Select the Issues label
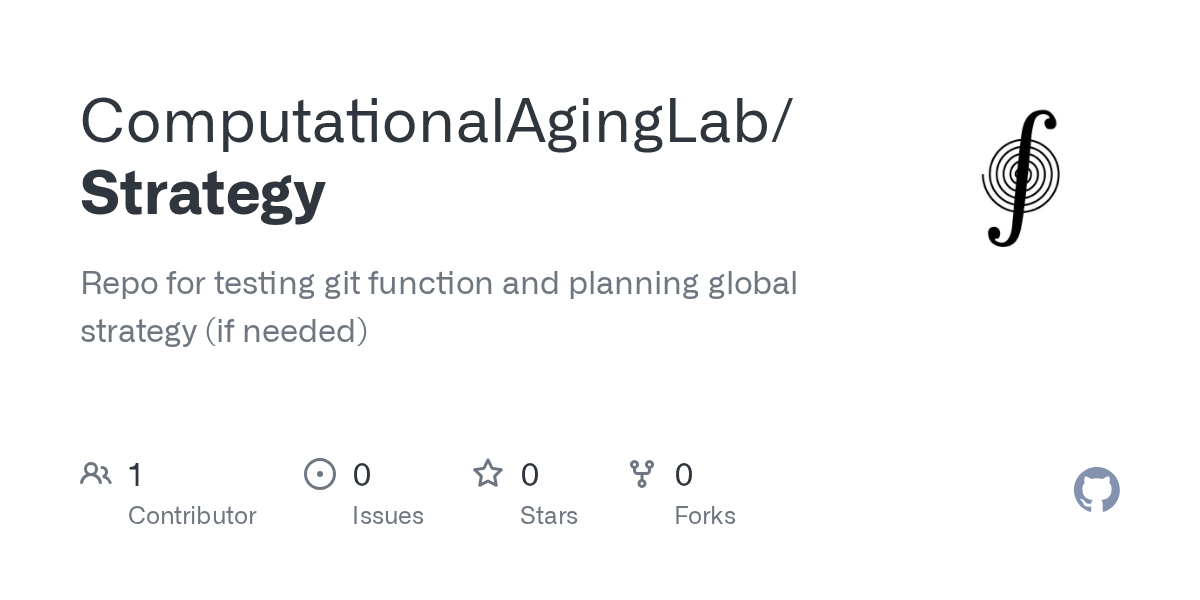 [388, 516]
